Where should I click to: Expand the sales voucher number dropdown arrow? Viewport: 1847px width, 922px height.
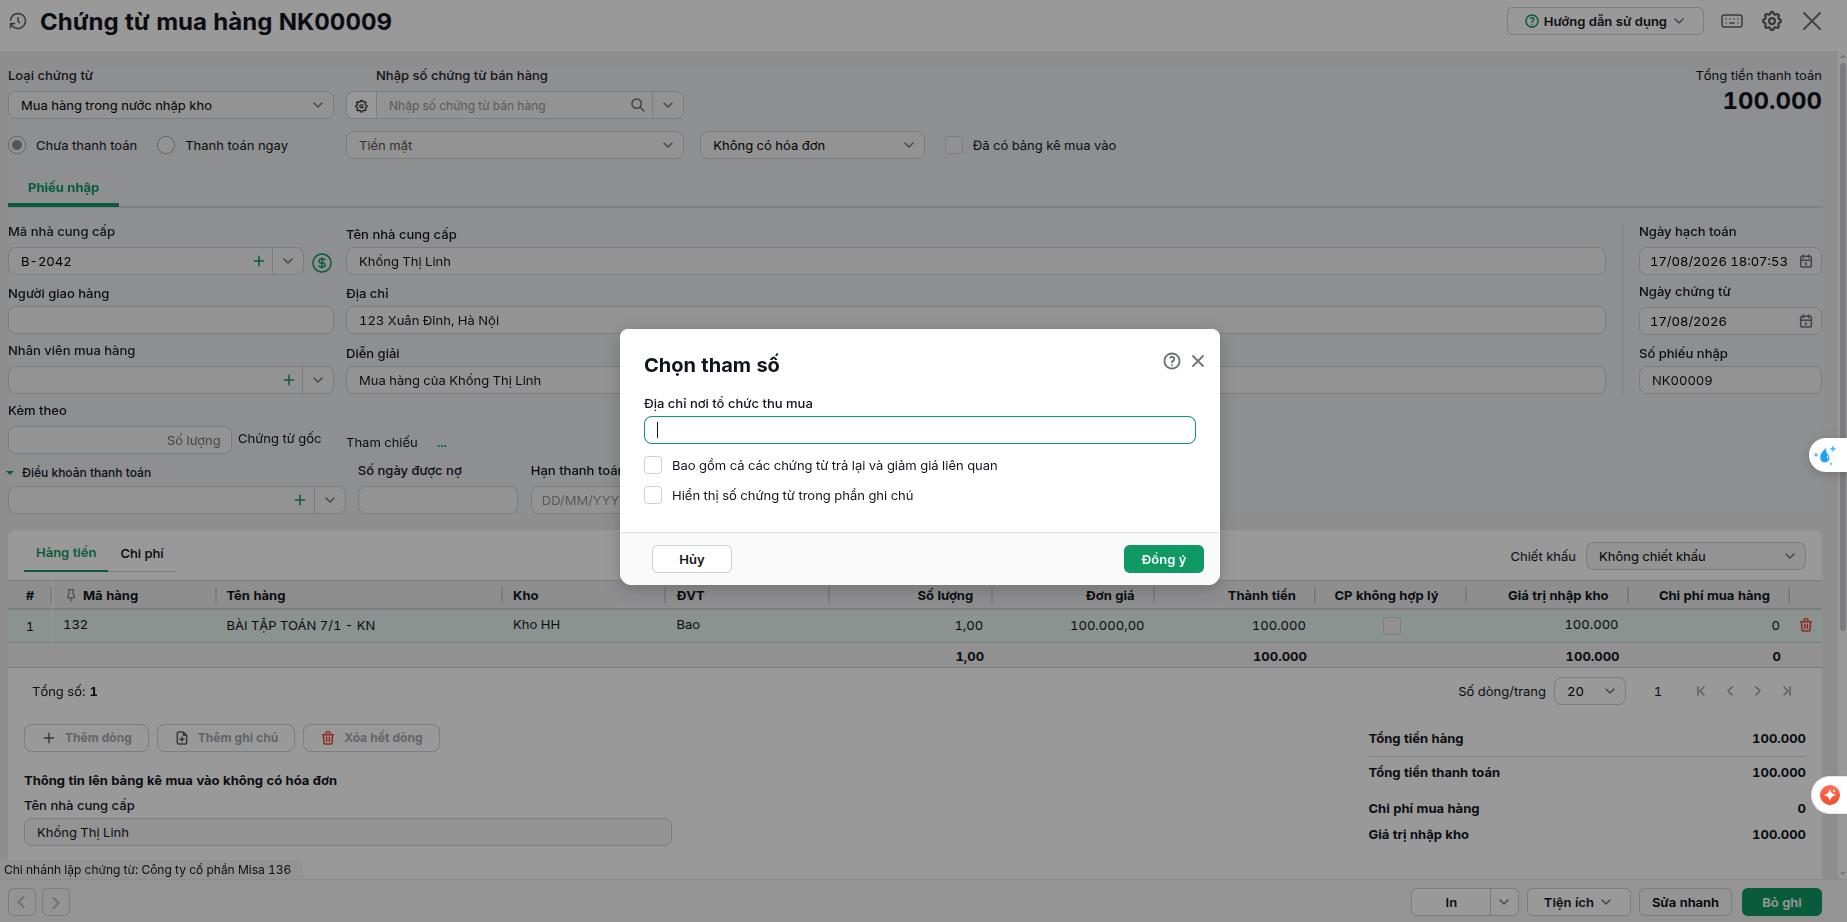668,105
